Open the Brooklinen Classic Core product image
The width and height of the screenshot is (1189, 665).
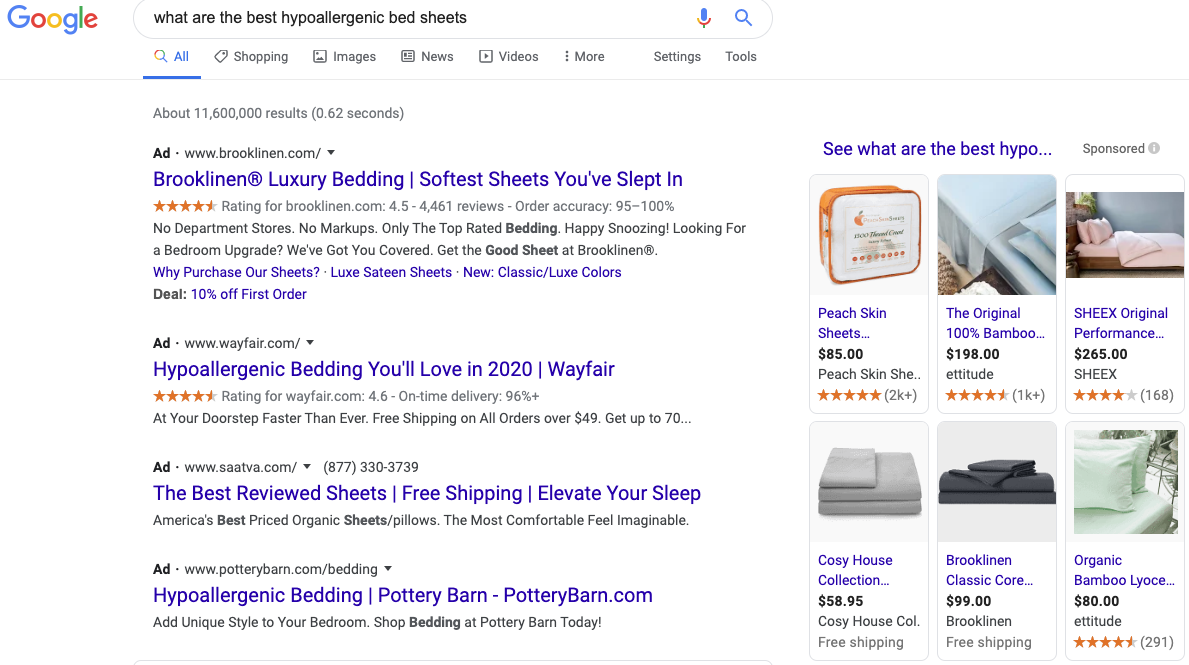pyautogui.click(x=996, y=482)
